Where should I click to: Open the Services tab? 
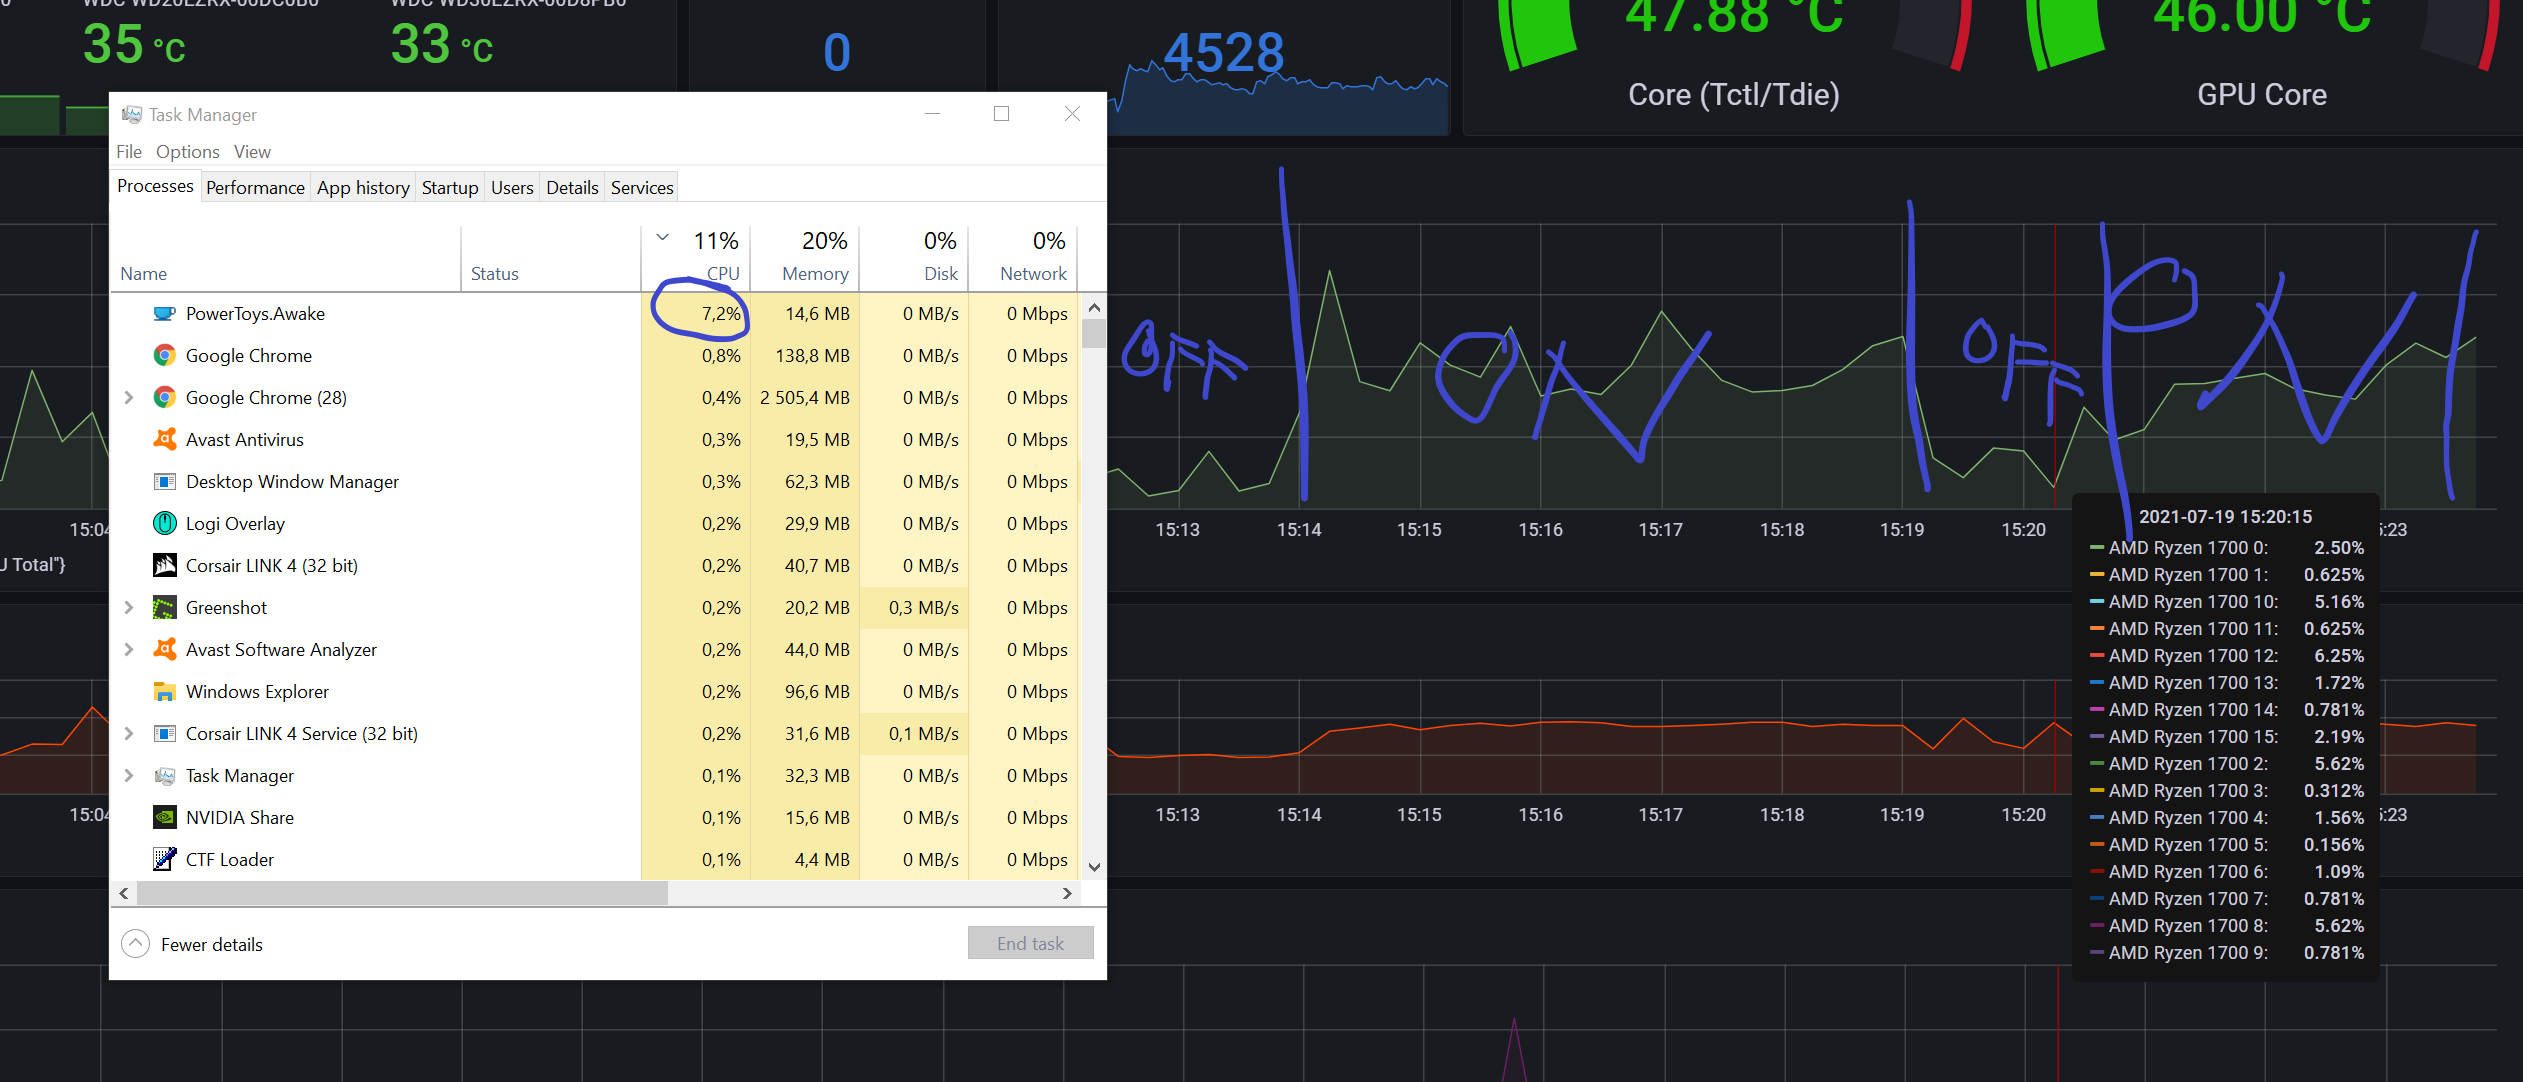click(x=642, y=188)
